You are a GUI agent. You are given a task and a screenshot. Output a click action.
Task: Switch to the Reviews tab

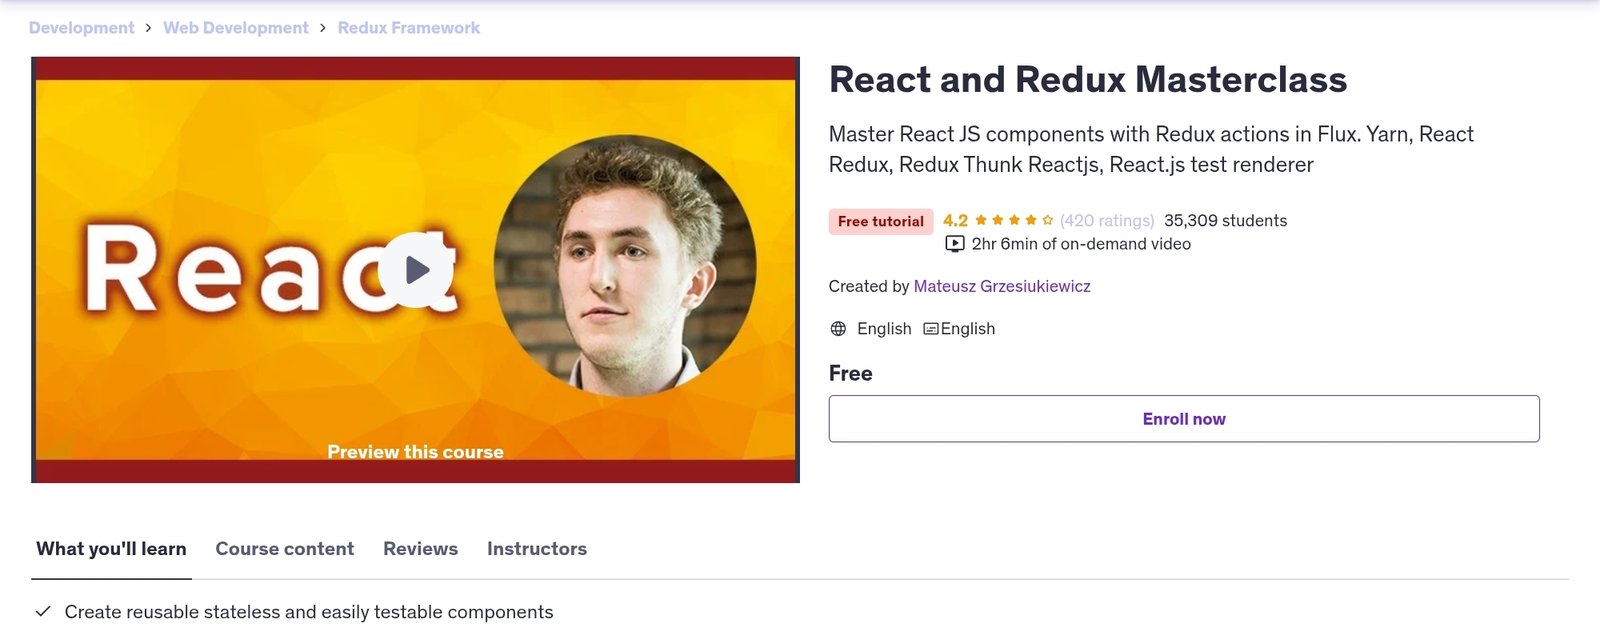[420, 549]
